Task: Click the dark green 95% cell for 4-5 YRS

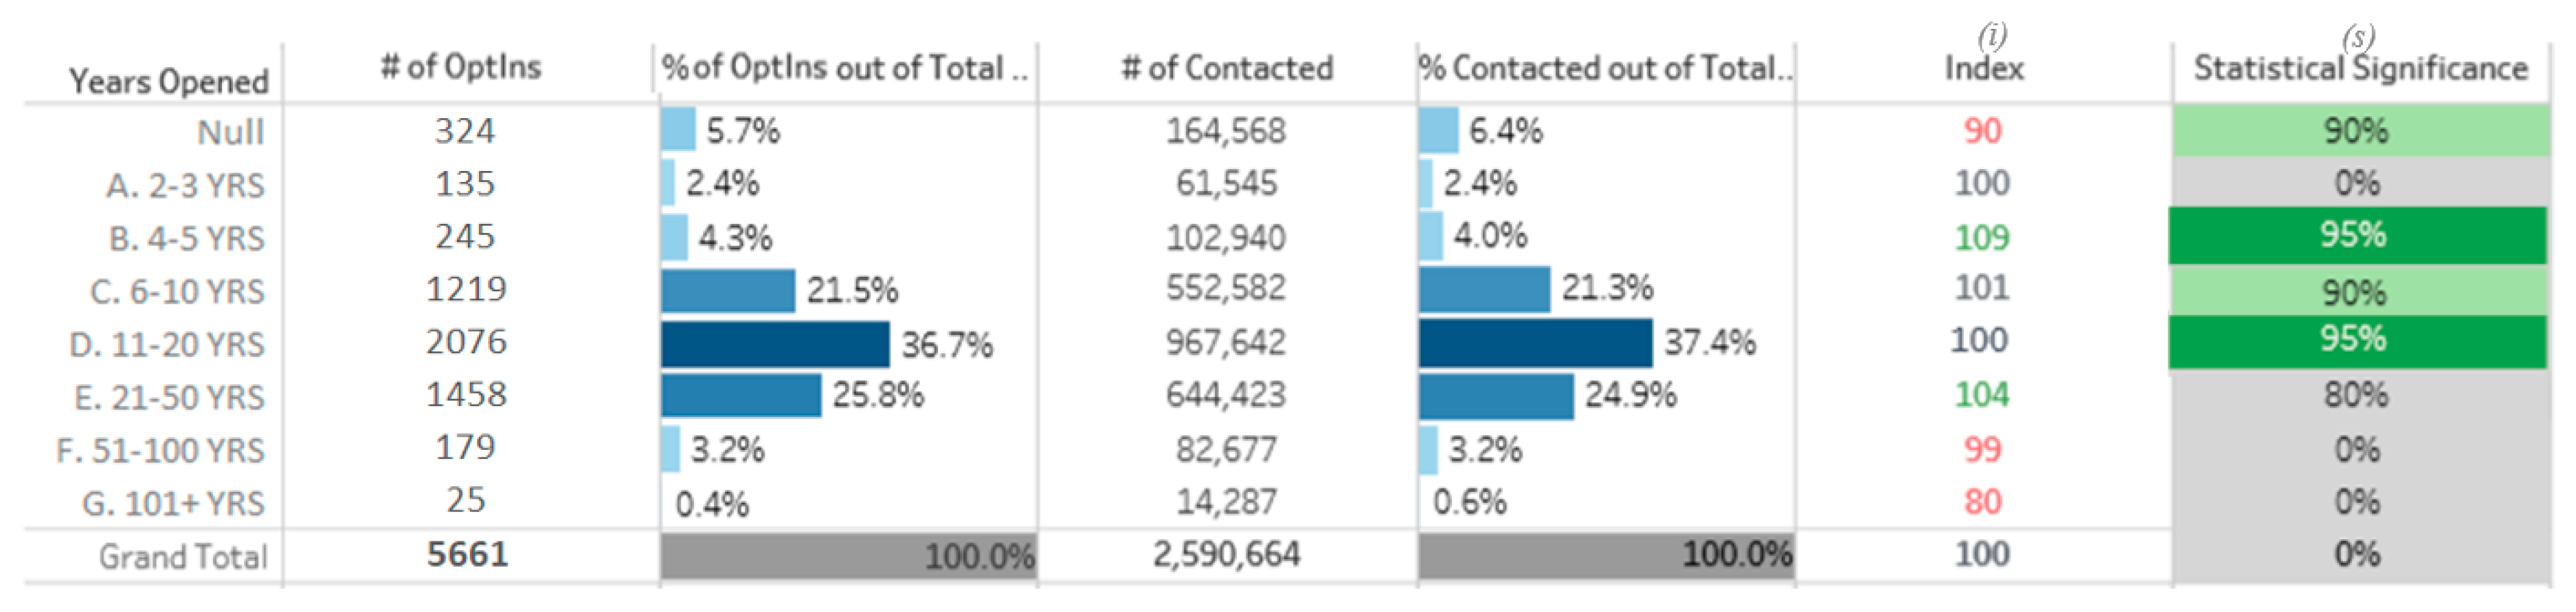Action: click(2356, 236)
